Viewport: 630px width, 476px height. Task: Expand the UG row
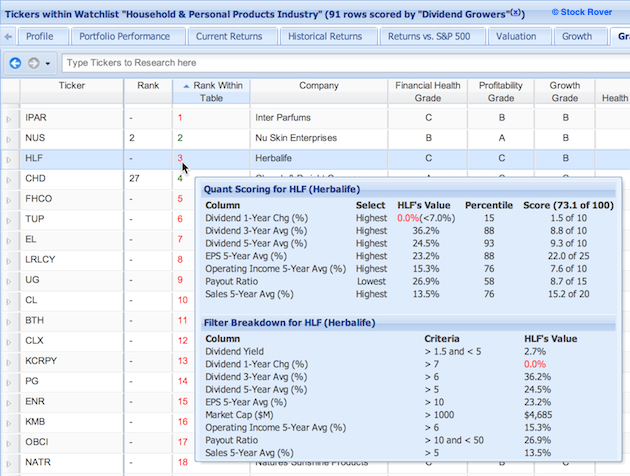tap(9, 281)
